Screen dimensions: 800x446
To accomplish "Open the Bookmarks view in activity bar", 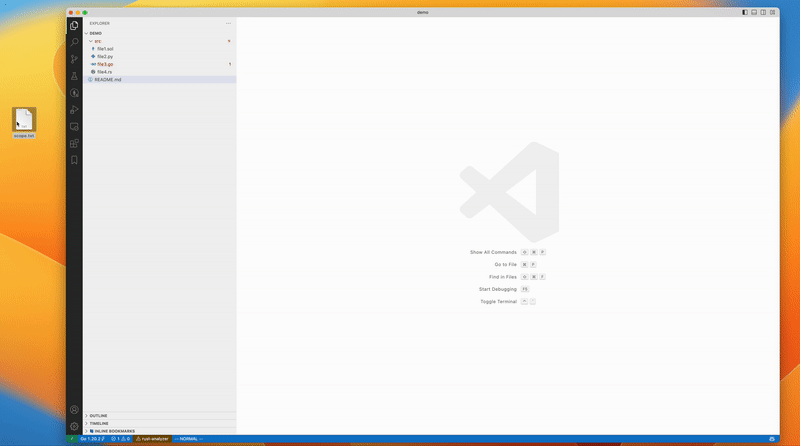I will click(x=74, y=160).
